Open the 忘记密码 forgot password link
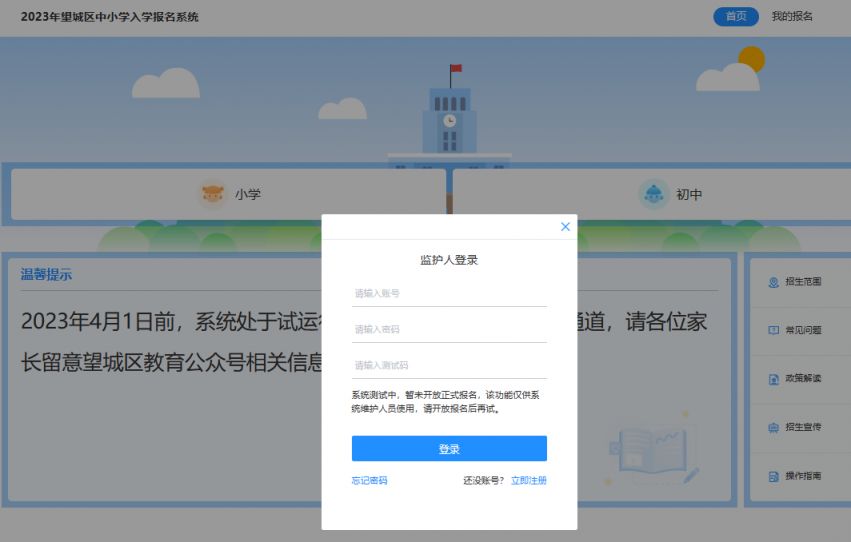The image size is (851, 542). click(x=370, y=480)
